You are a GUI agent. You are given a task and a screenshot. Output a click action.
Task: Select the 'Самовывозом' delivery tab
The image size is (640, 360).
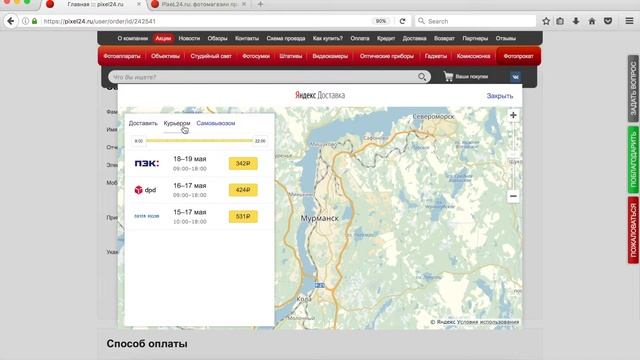pyautogui.click(x=216, y=123)
